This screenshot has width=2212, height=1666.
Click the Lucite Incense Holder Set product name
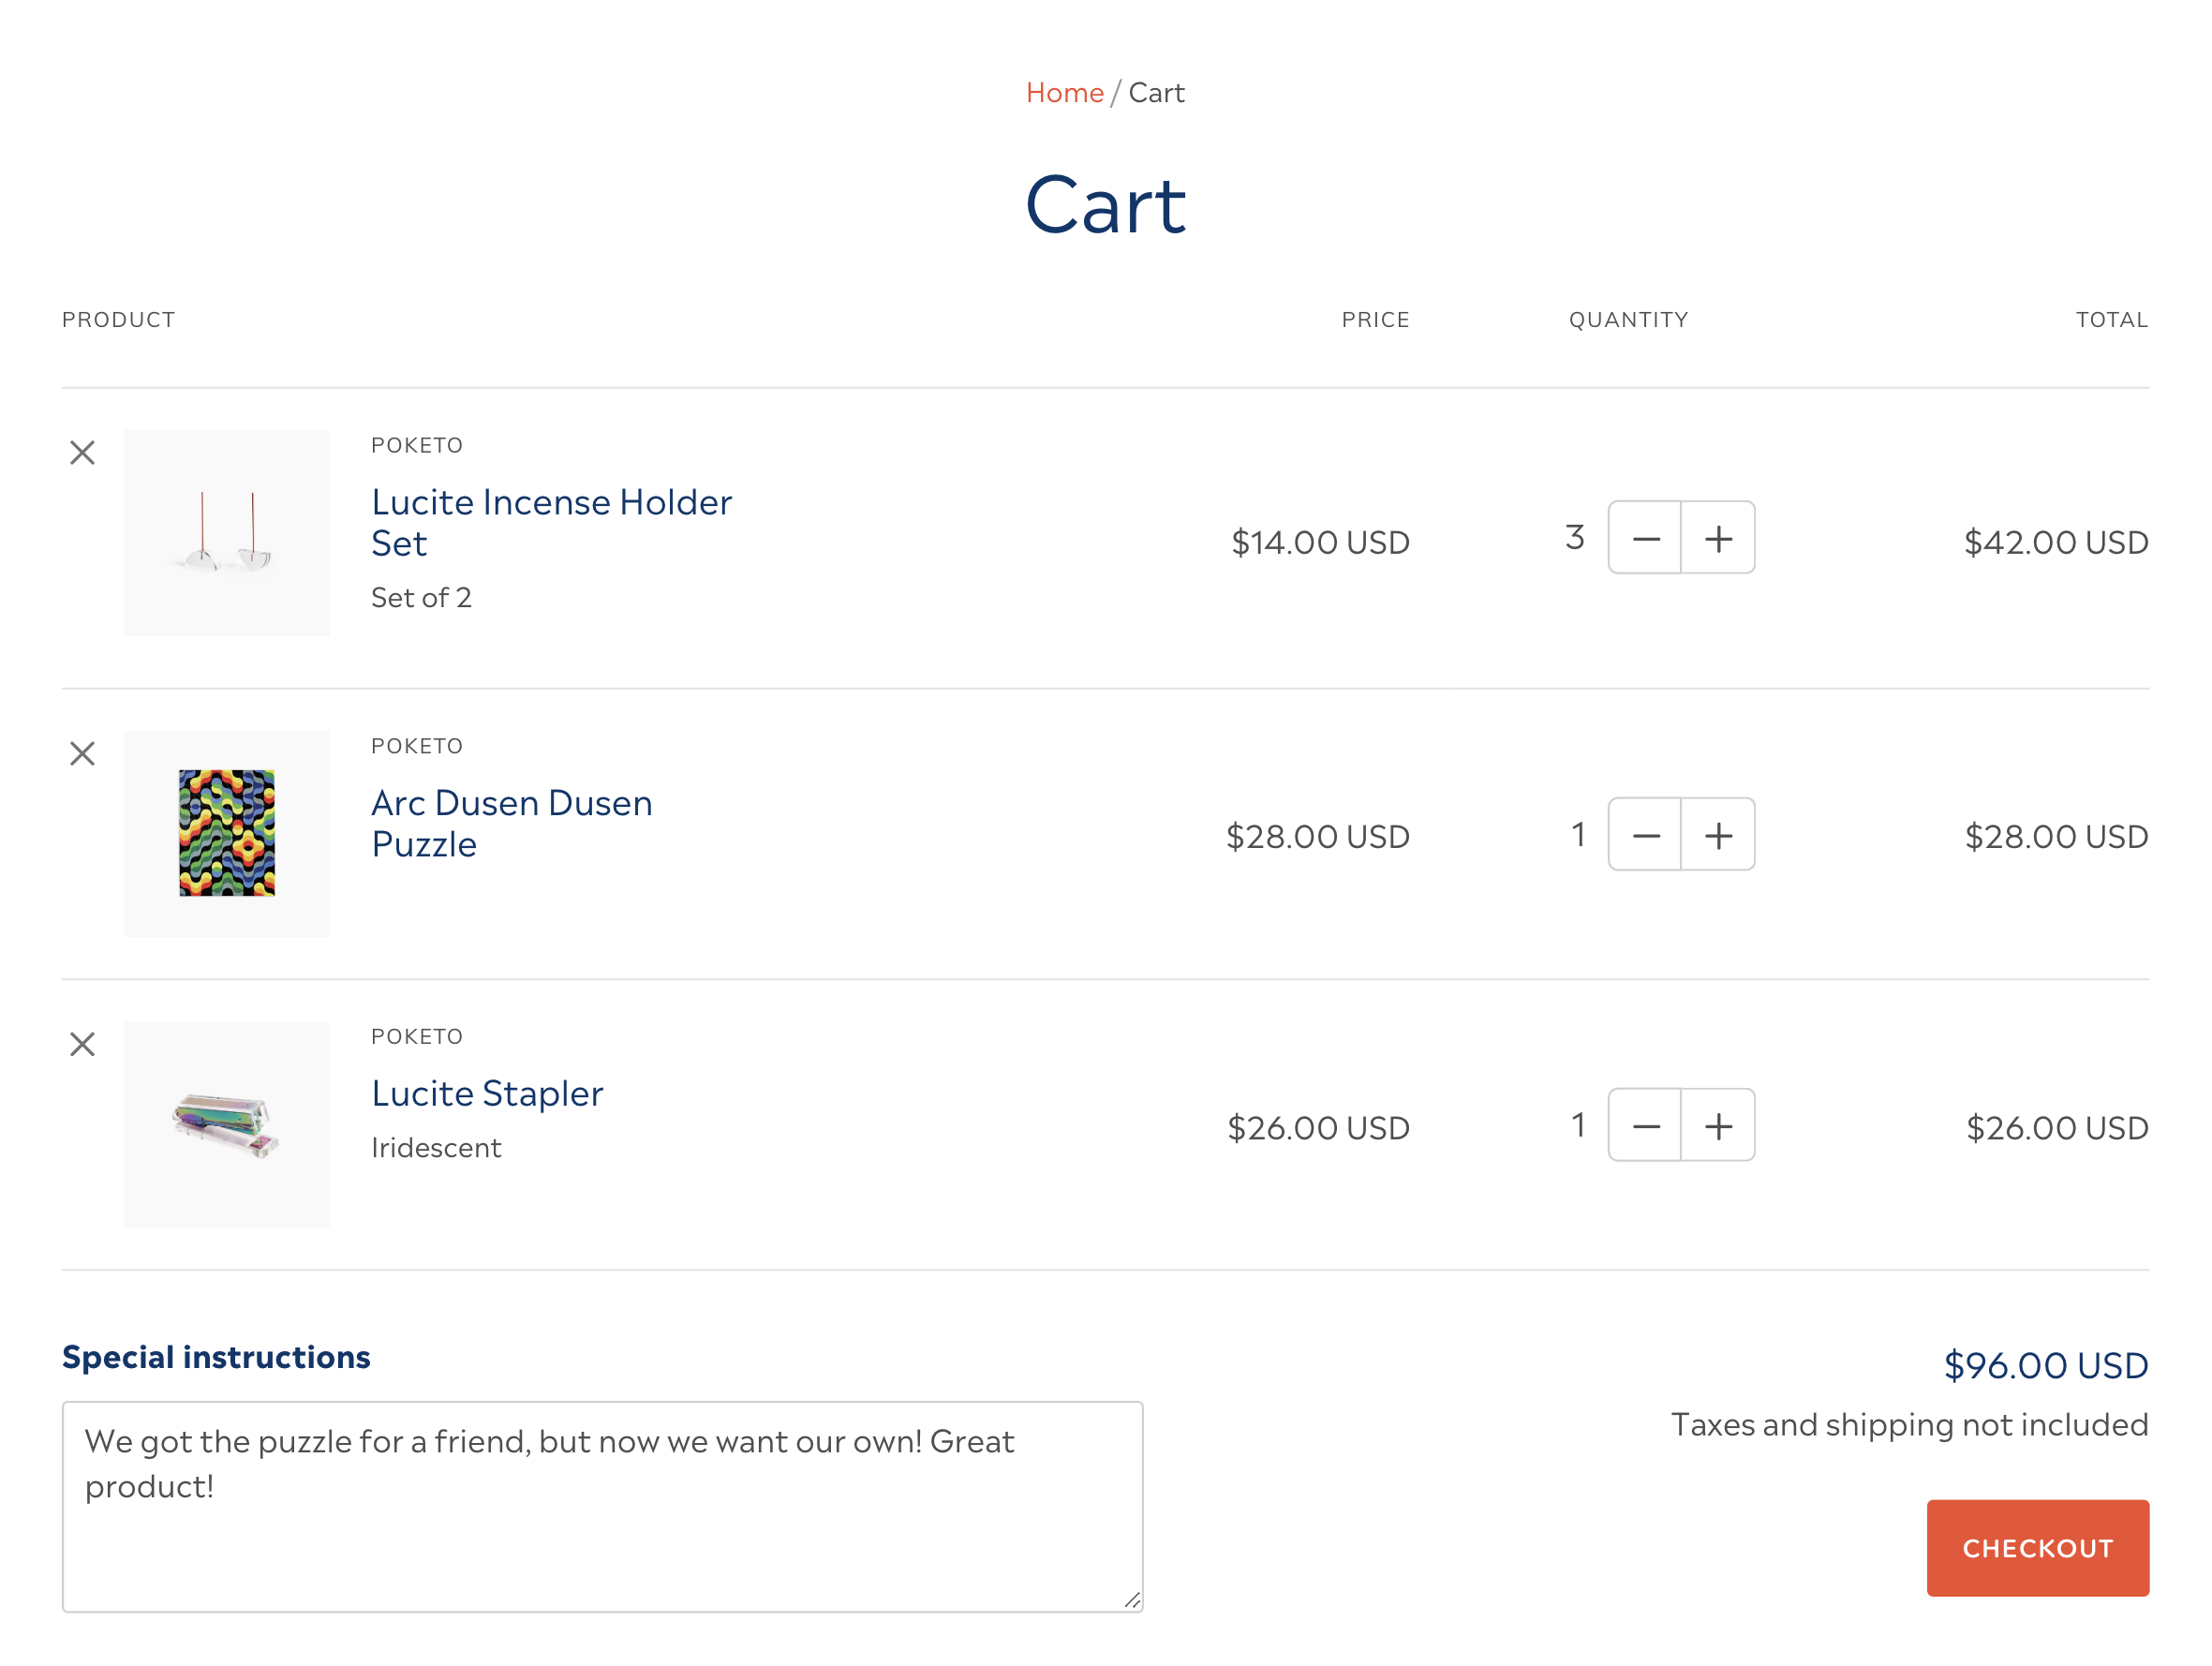(x=553, y=522)
